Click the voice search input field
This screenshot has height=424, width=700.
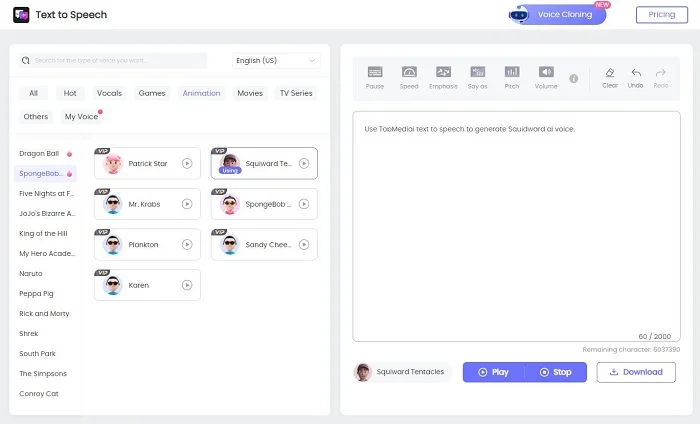(113, 60)
